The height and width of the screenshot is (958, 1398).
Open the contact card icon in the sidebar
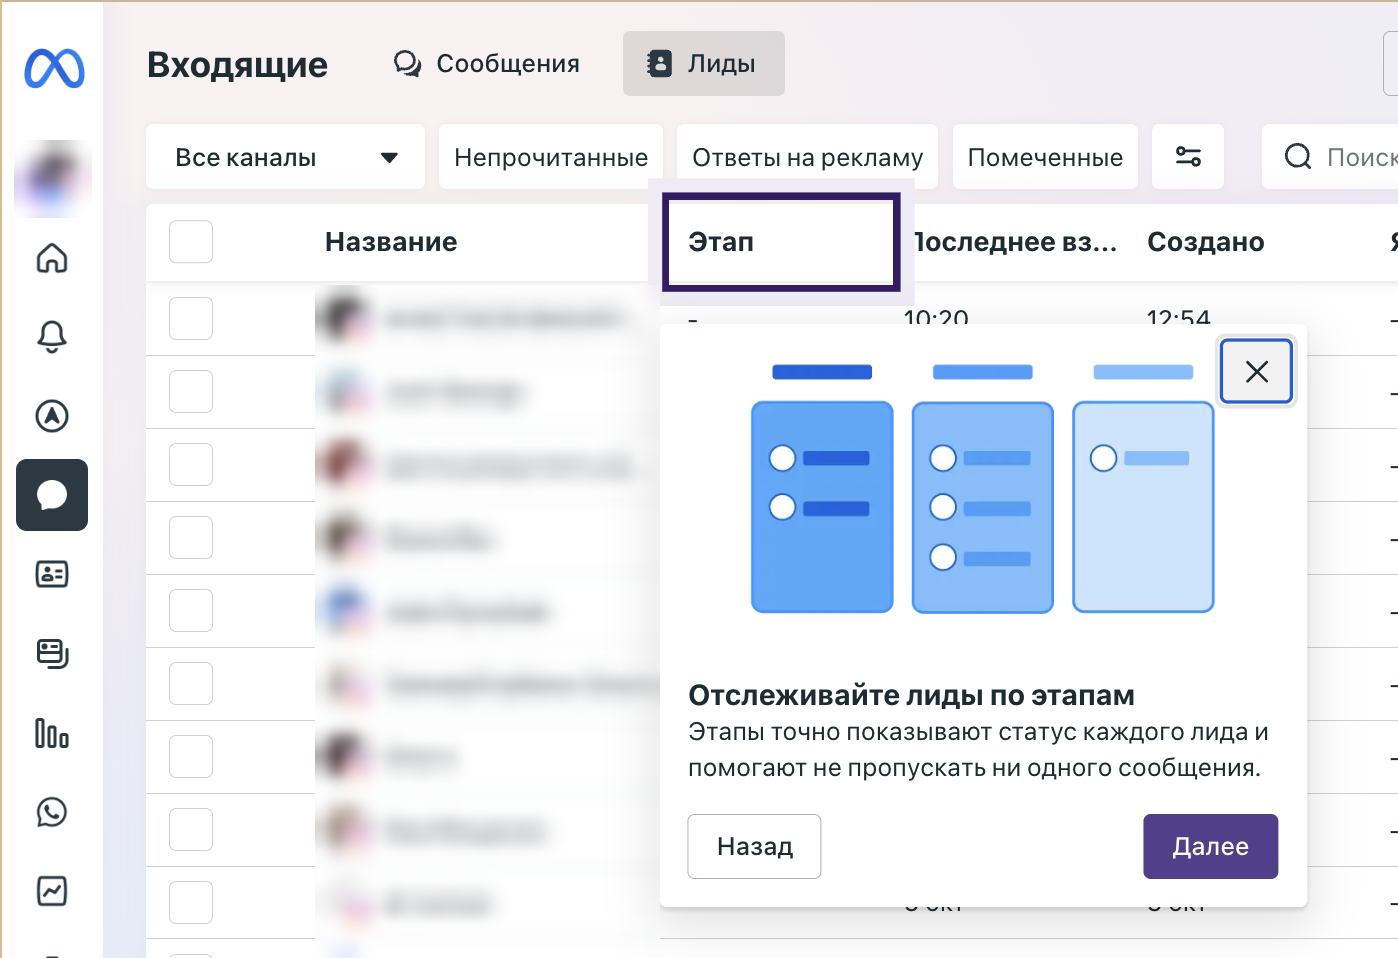tap(52, 574)
